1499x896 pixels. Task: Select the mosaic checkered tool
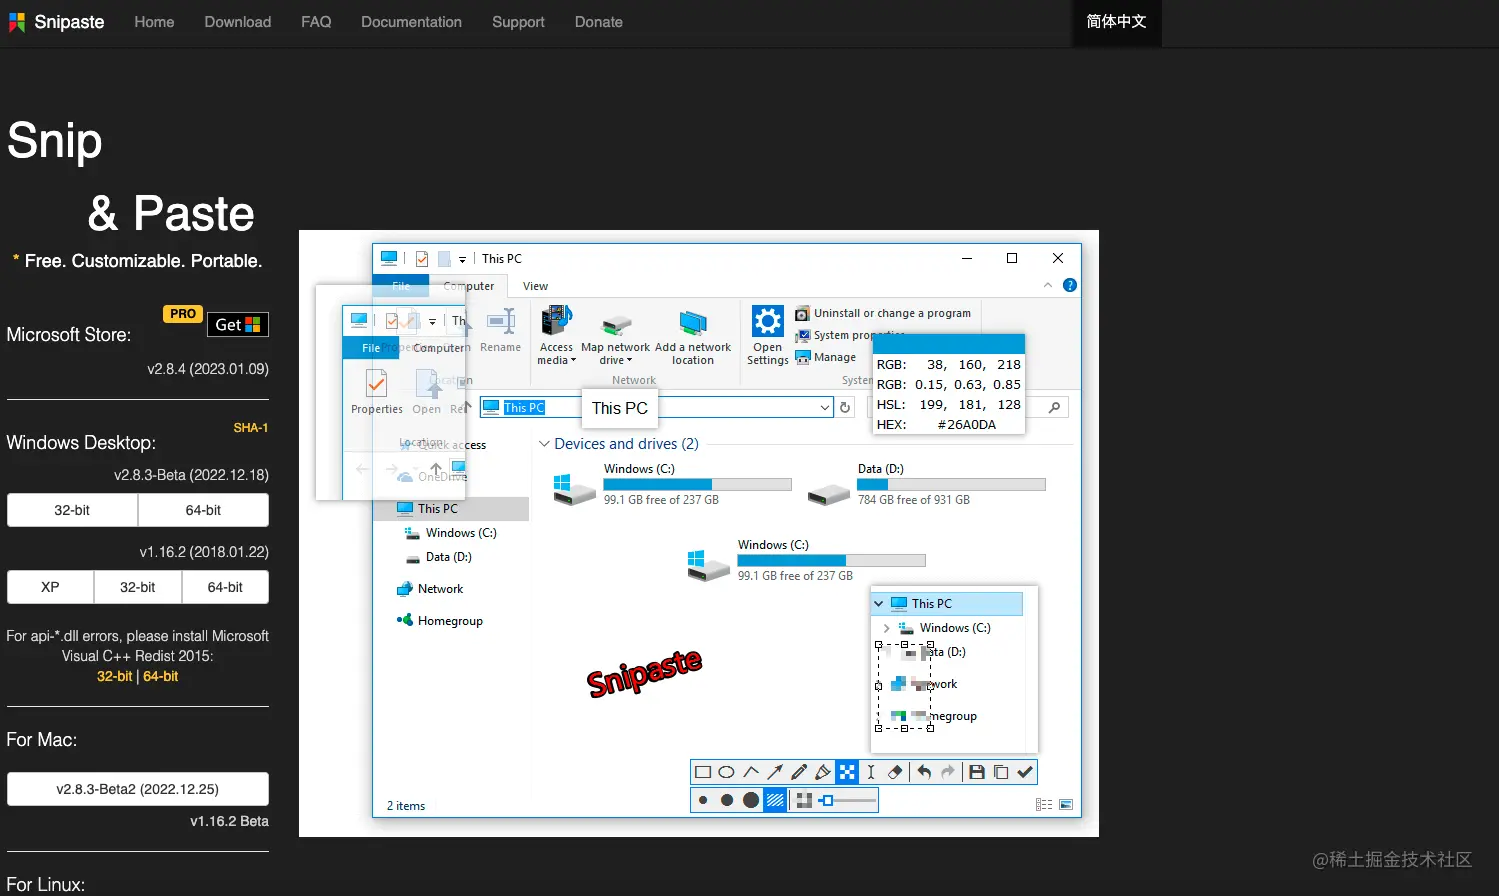pos(847,772)
